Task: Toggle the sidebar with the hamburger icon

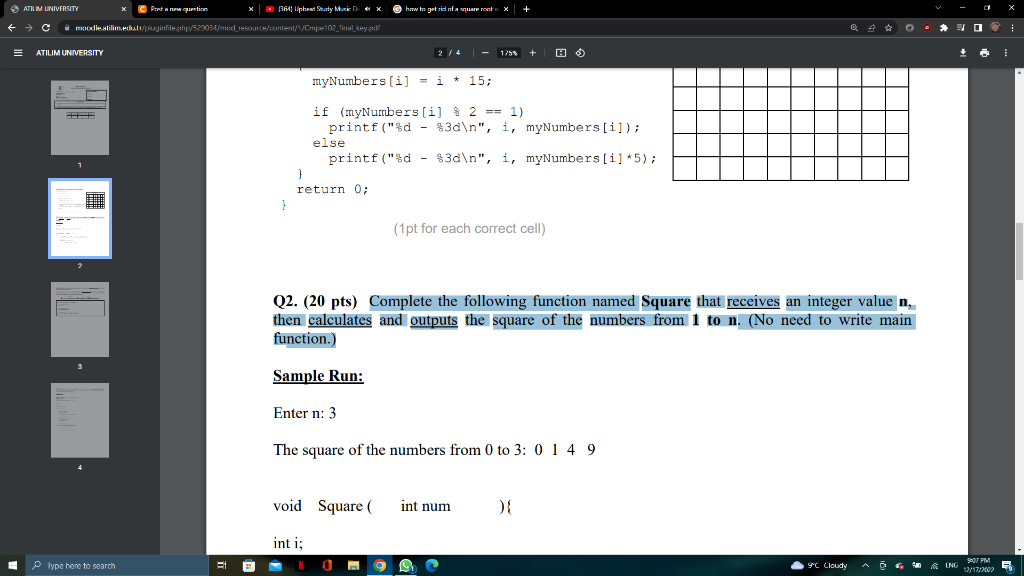Action: point(19,53)
